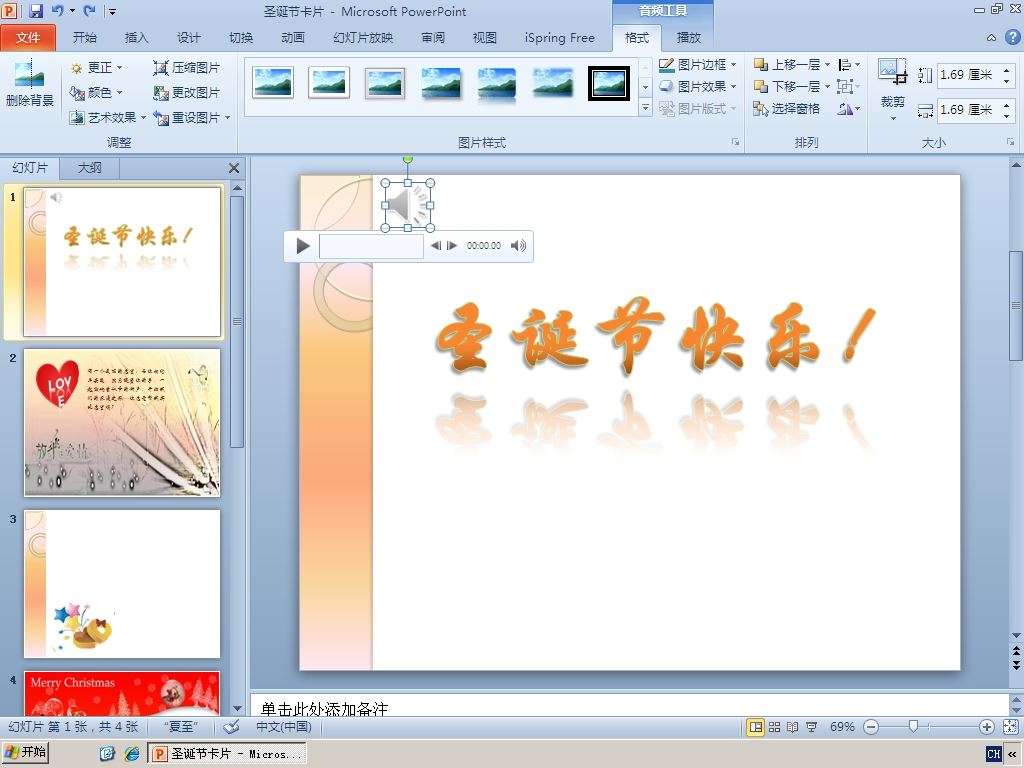Select slide 2 thumbnail with LOVE heart
The image size is (1024, 768).
click(122, 423)
